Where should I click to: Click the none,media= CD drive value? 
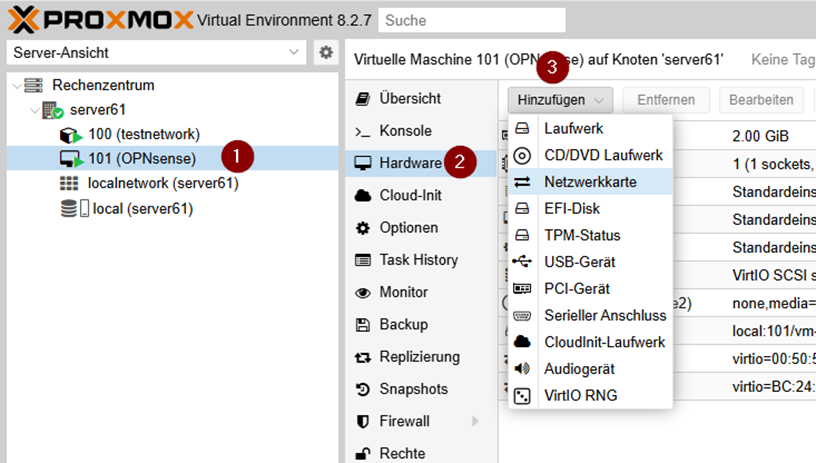774,303
